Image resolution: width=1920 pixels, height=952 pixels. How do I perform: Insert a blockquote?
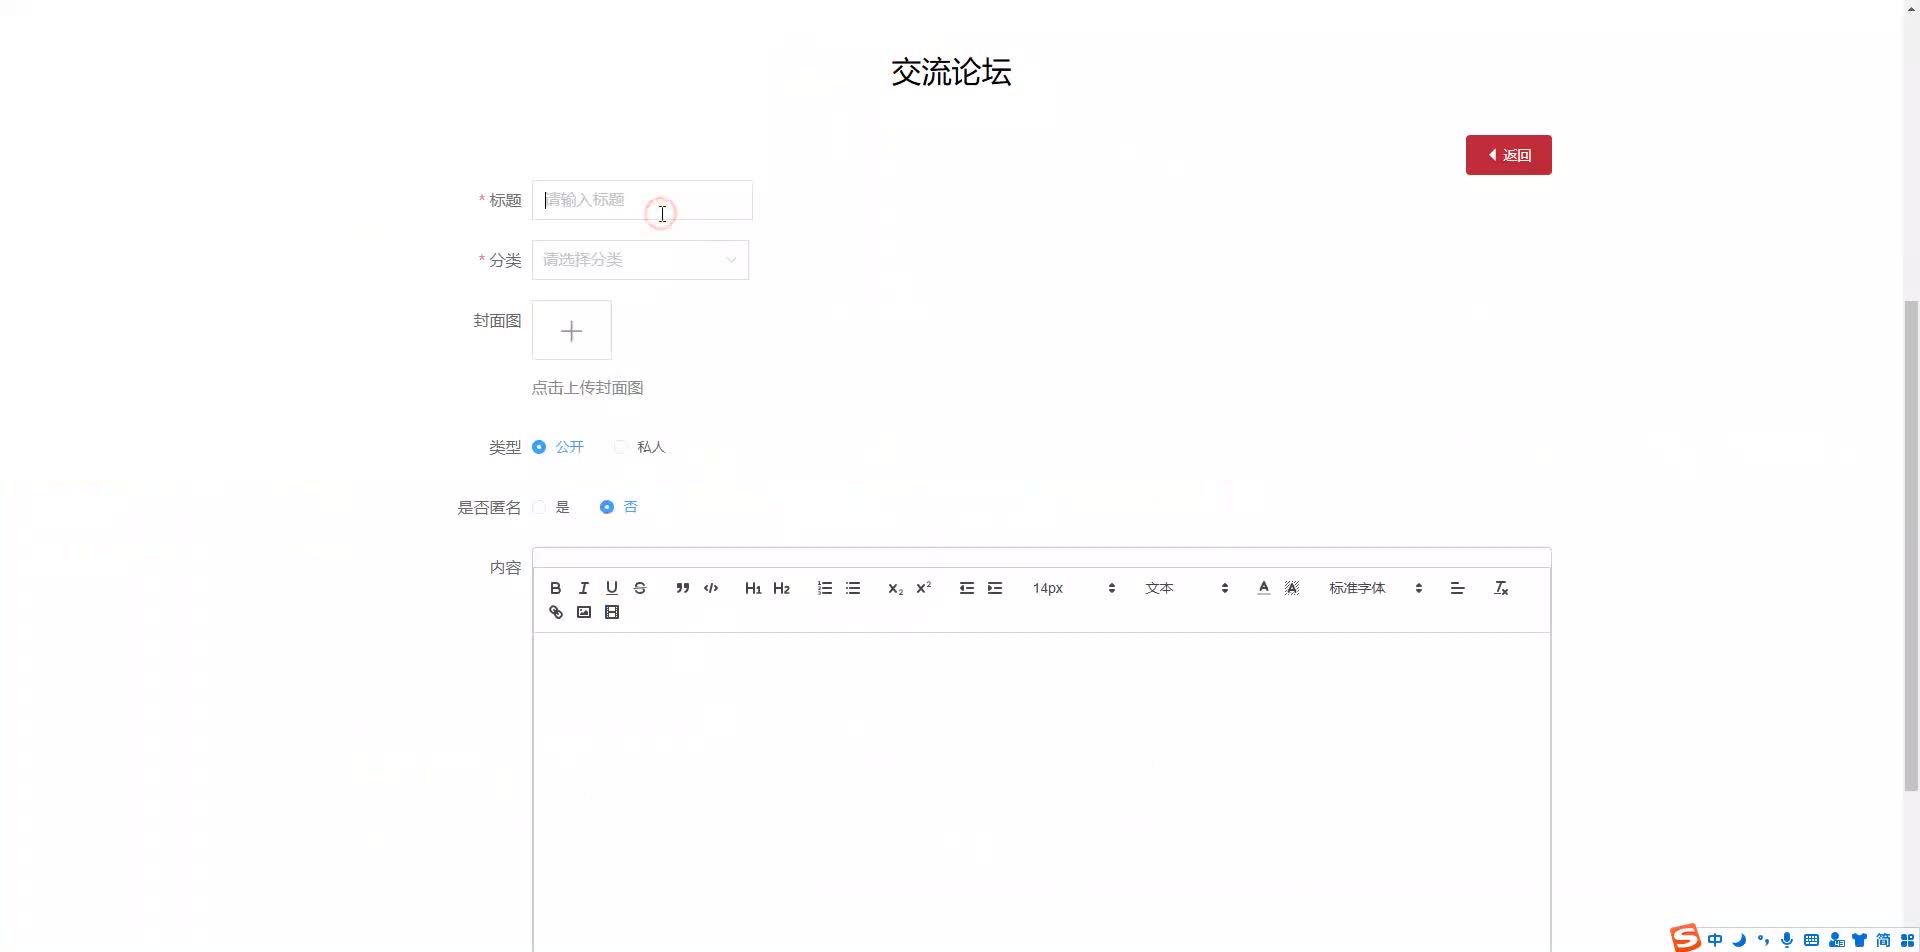coord(682,588)
